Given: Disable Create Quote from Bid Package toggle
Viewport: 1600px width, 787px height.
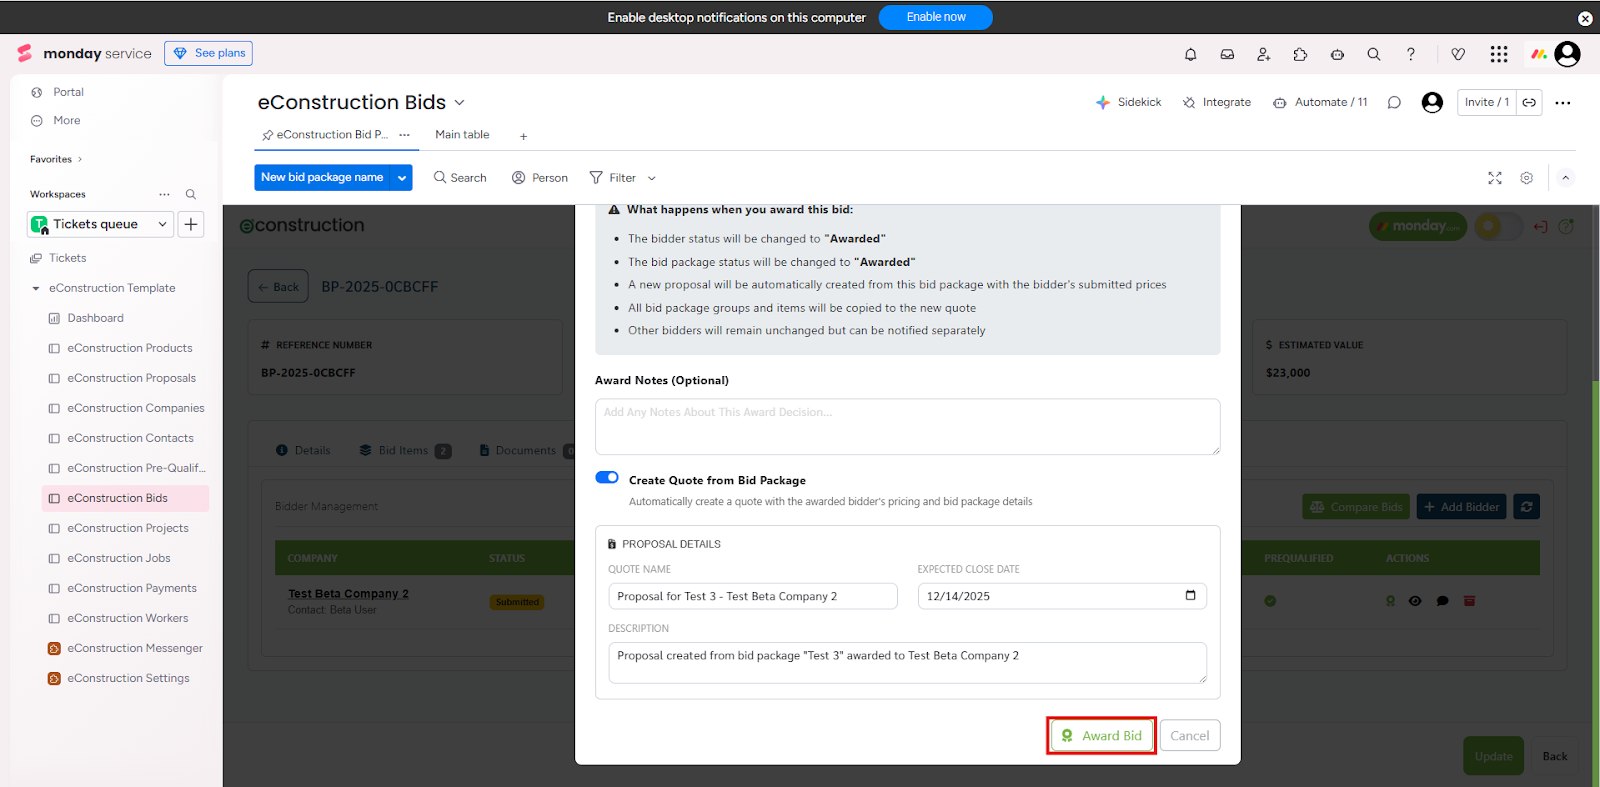Looking at the screenshot, I should coord(607,478).
